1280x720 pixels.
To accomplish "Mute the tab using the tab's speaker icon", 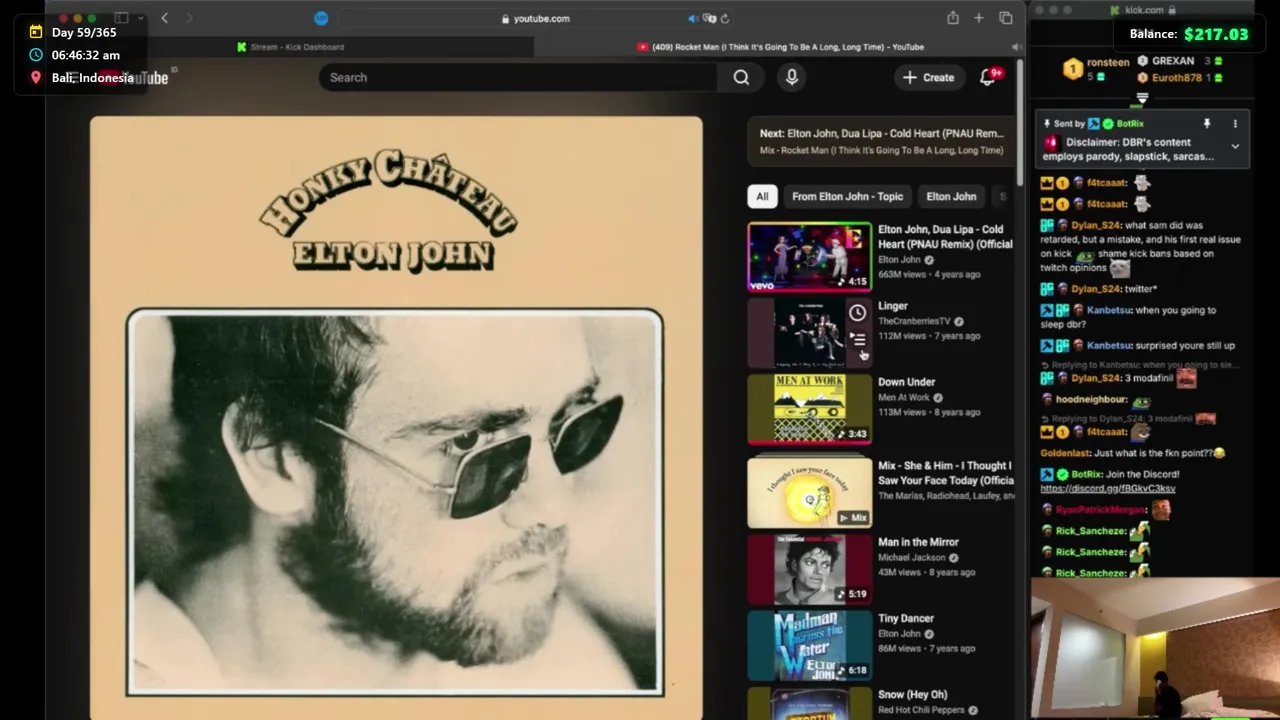I will click(1016, 47).
